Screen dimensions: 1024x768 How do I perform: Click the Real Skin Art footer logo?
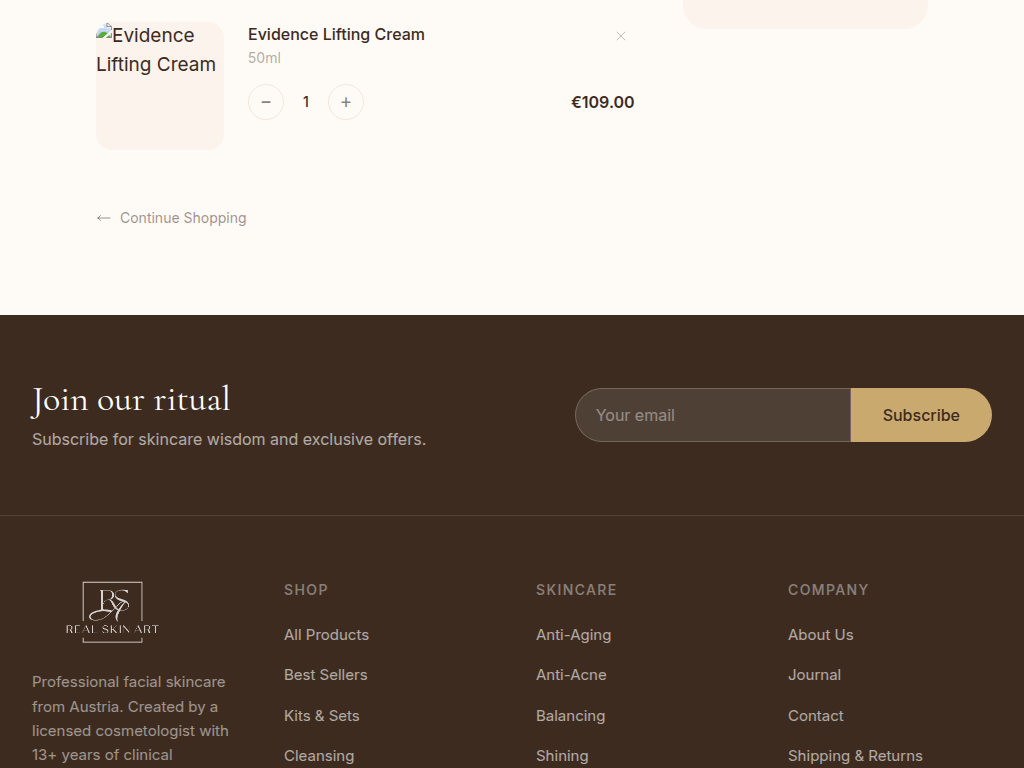click(x=112, y=612)
